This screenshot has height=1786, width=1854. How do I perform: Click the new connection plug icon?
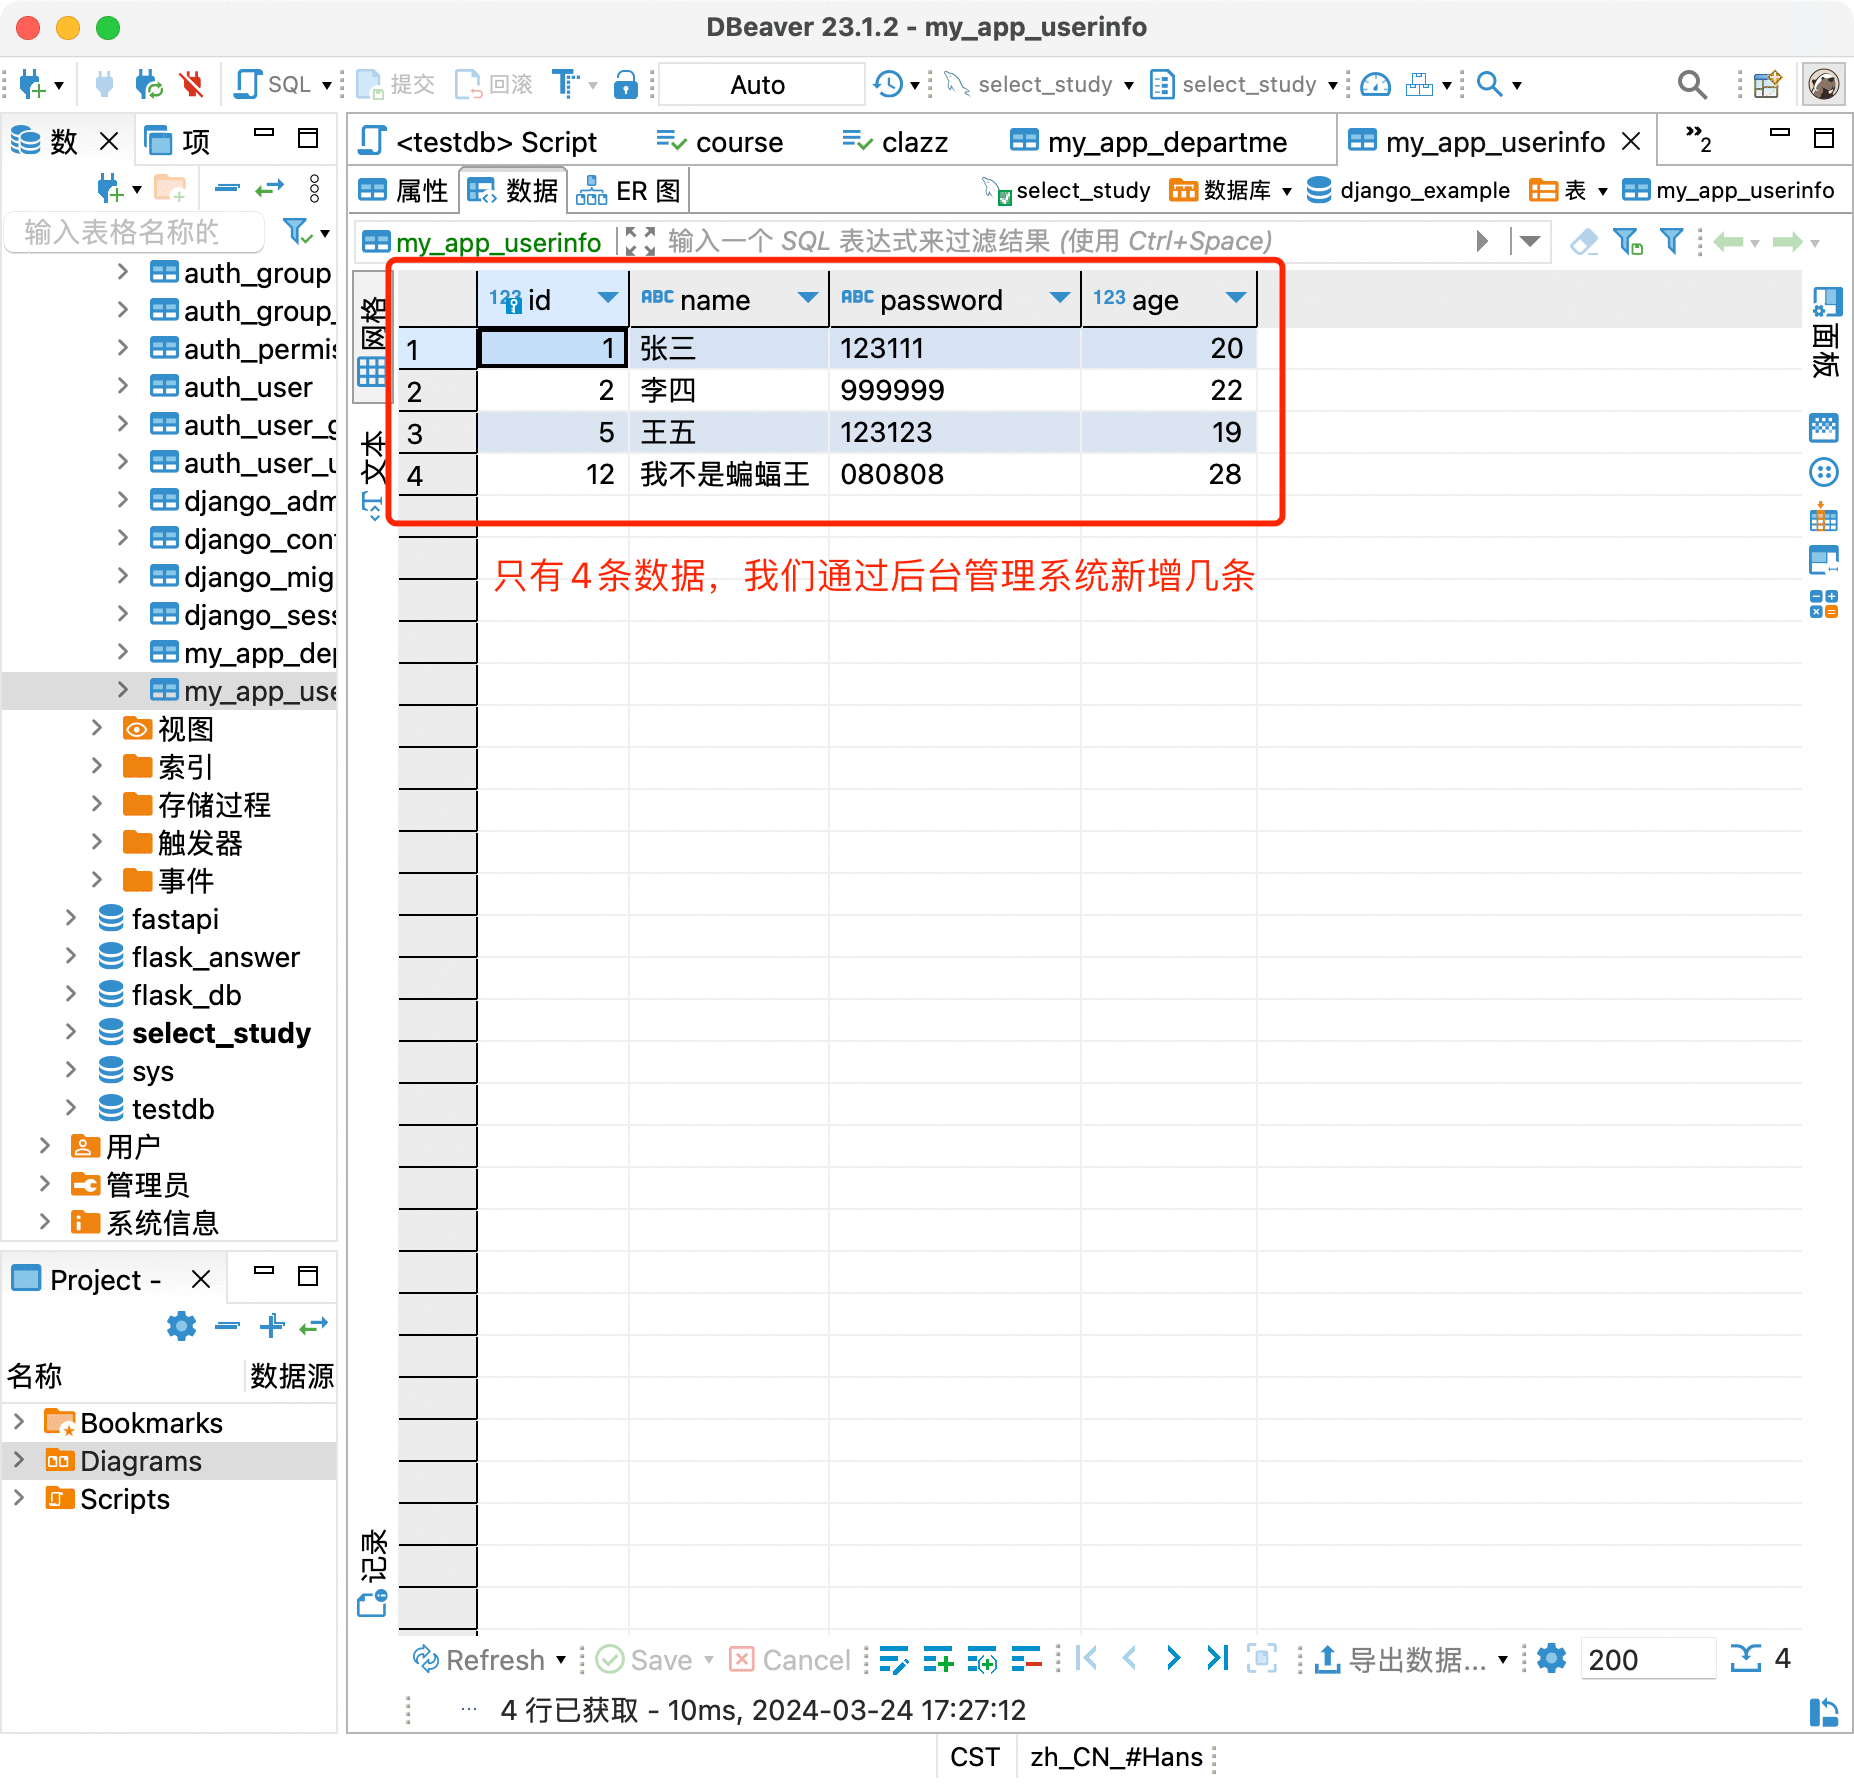coord(32,85)
